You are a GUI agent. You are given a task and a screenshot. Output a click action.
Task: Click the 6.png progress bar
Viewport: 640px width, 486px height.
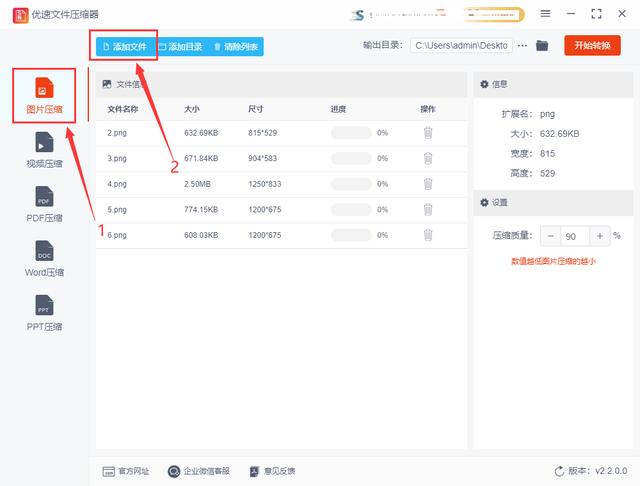click(351, 235)
